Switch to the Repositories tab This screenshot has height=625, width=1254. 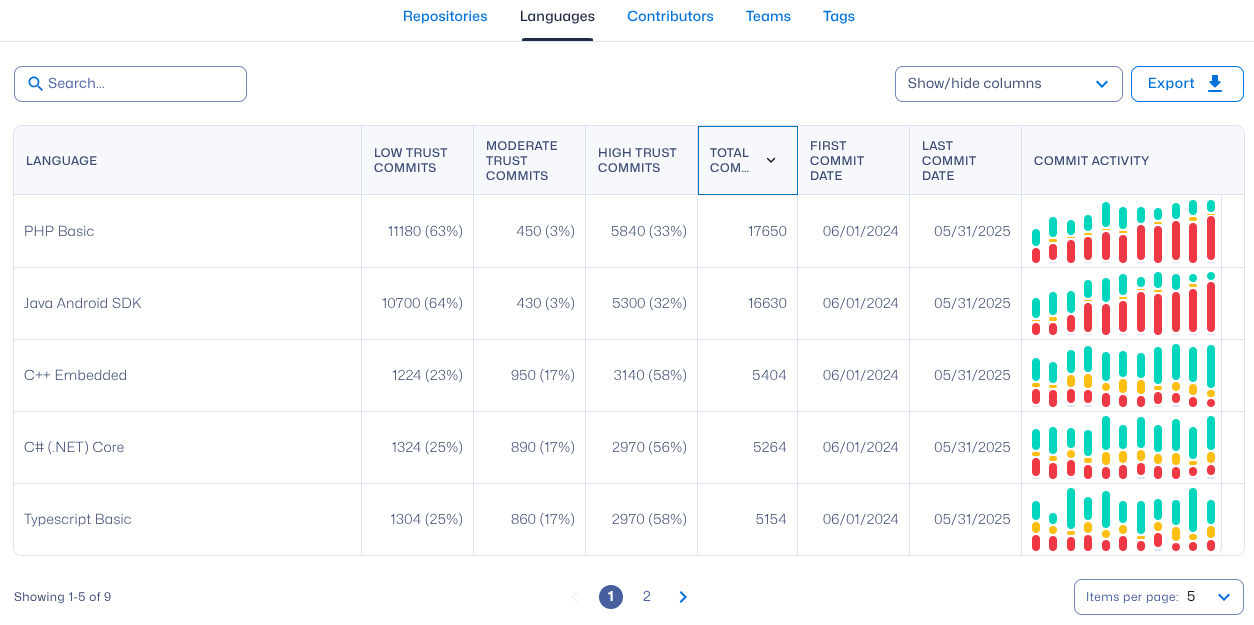pyautogui.click(x=445, y=17)
